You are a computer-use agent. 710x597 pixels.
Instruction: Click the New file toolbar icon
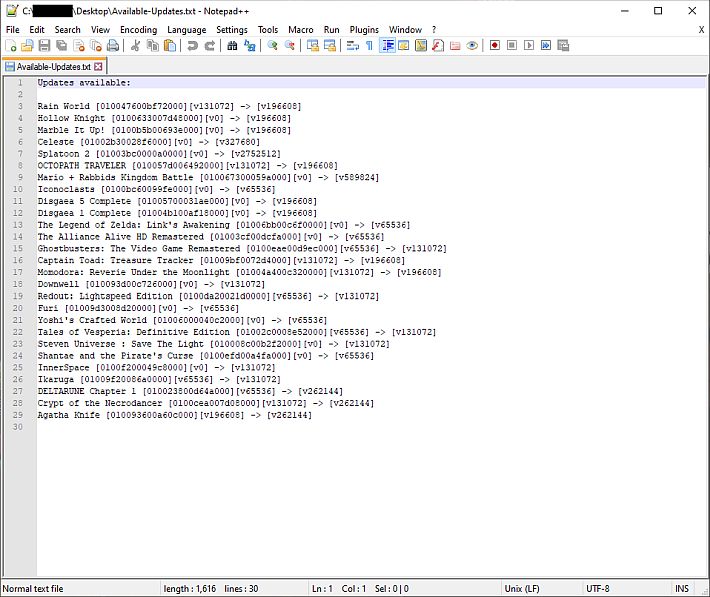(12, 46)
